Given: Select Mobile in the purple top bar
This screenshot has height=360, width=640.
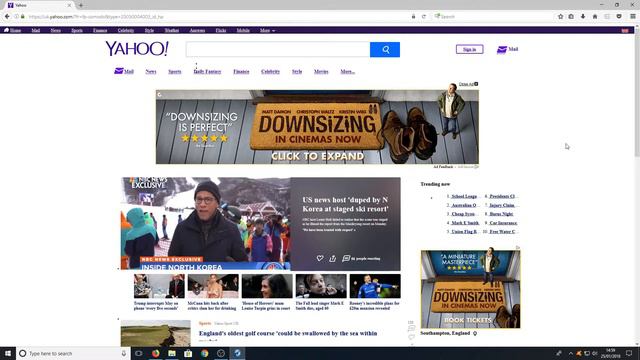Looking at the screenshot, I should [243, 31].
